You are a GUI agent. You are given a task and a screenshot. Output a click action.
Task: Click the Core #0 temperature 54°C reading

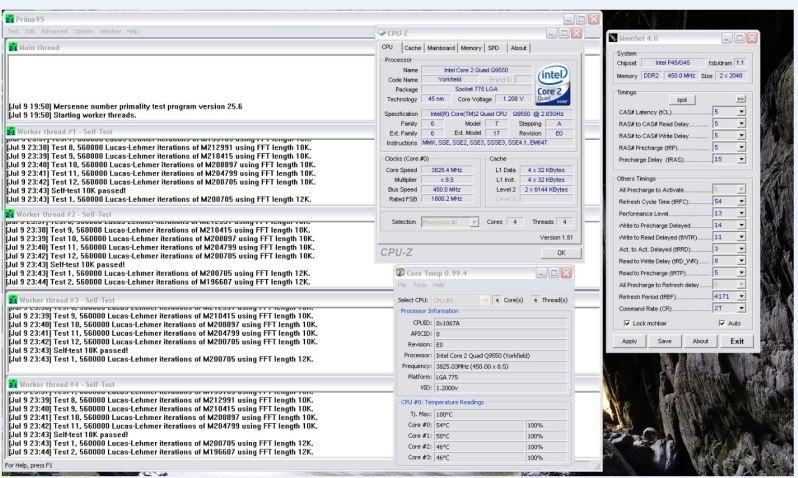coord(479,425)
